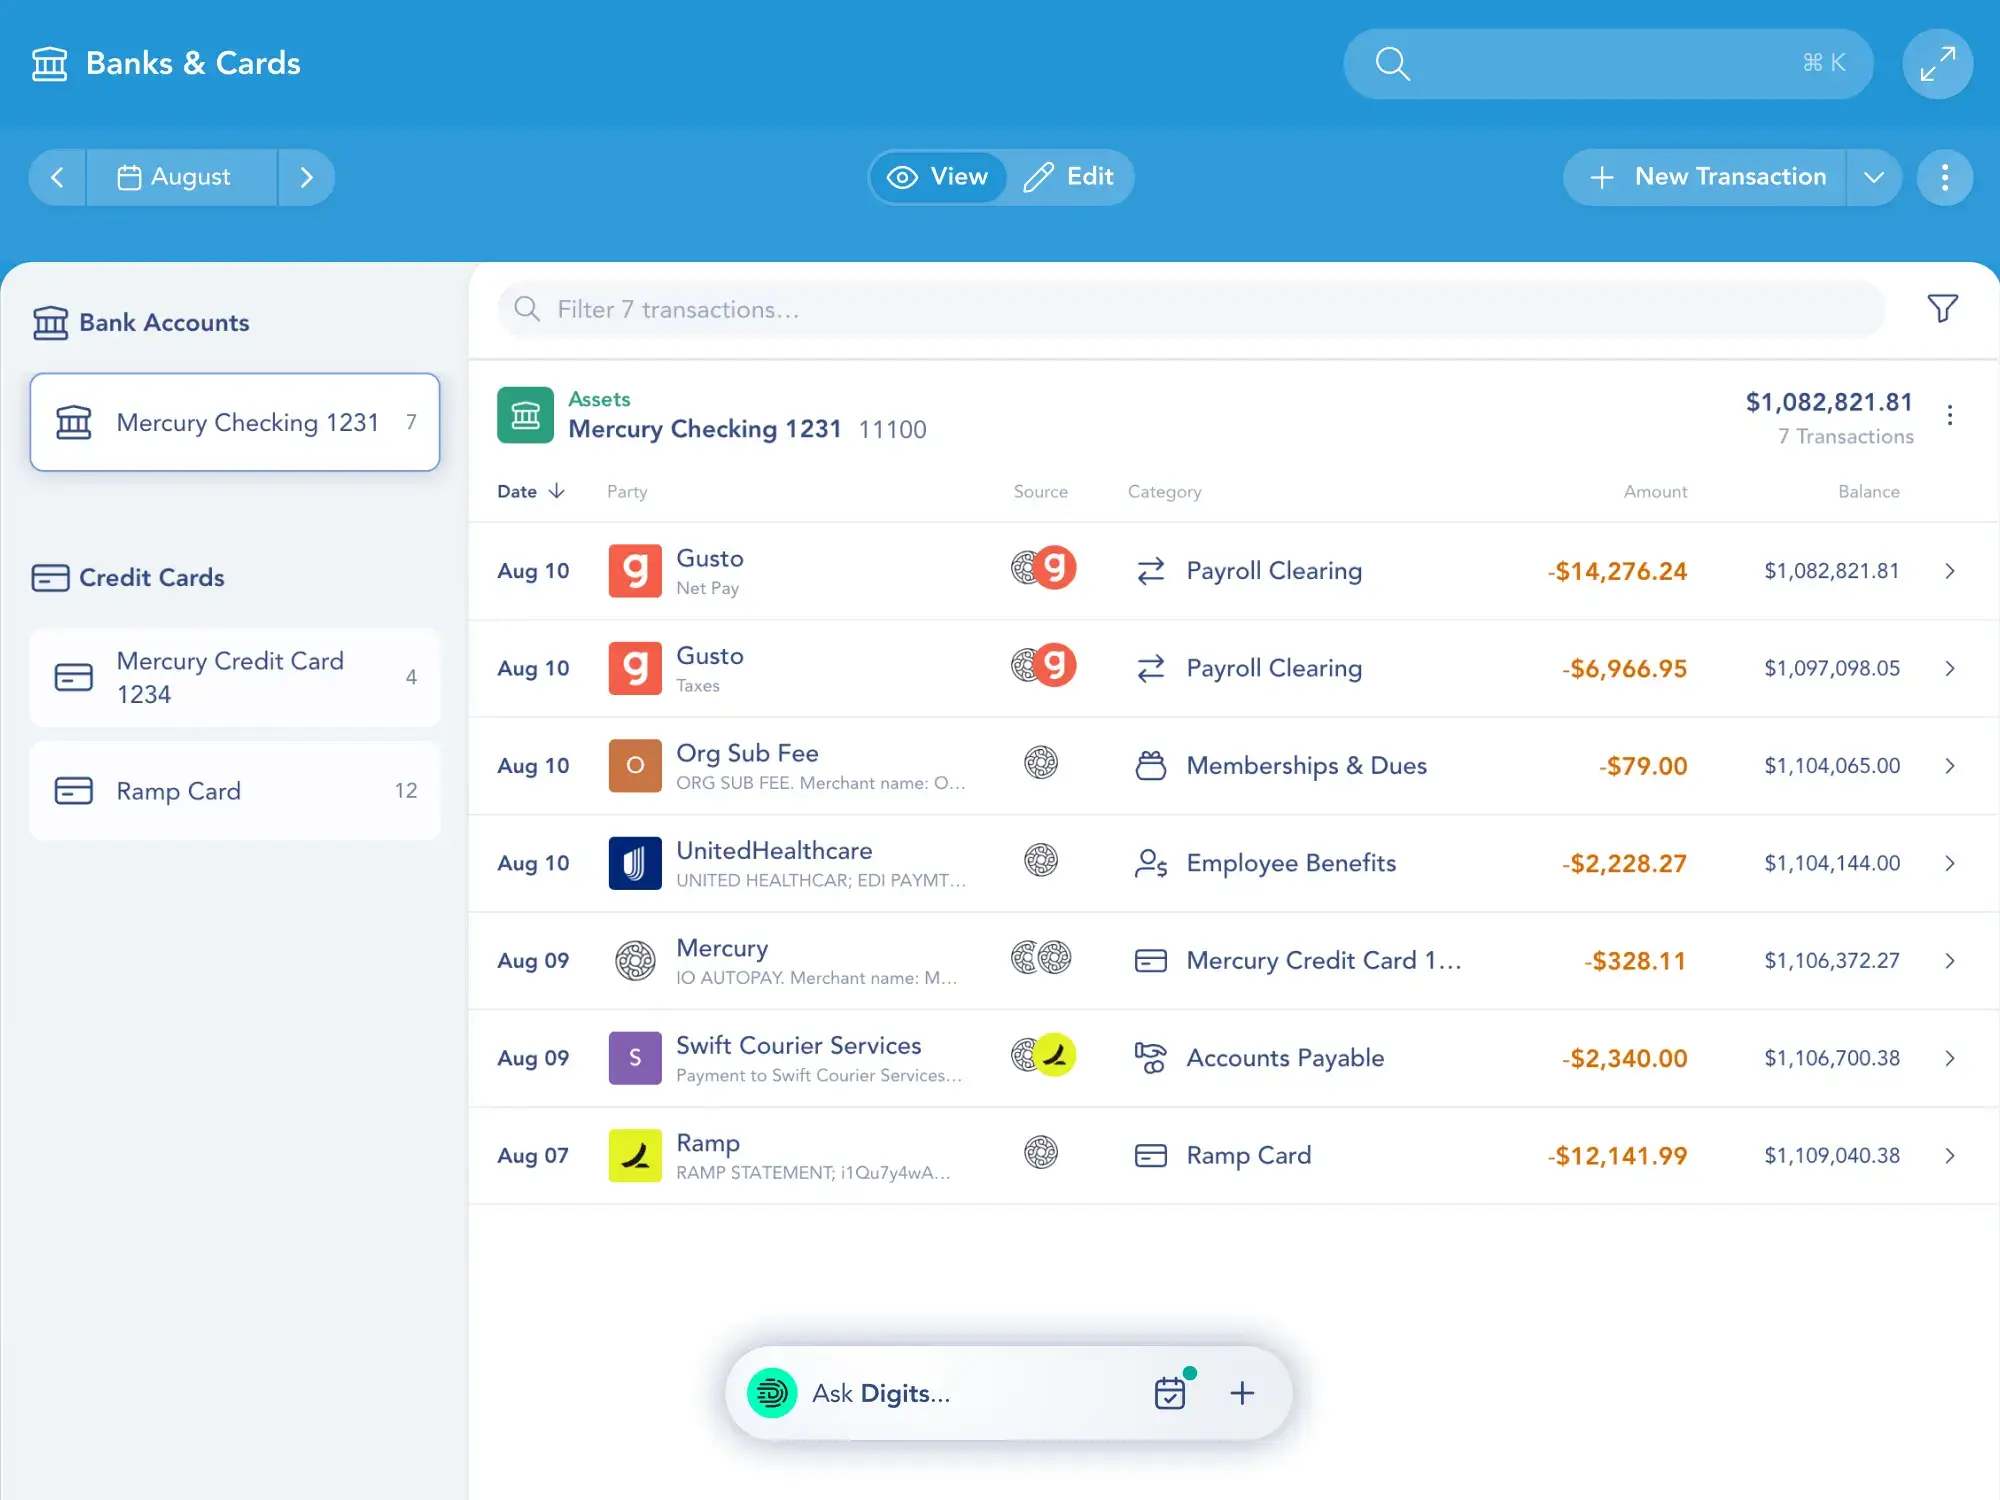Click the filter funnel icon
The image size is (2000, 1500).
1942,309
